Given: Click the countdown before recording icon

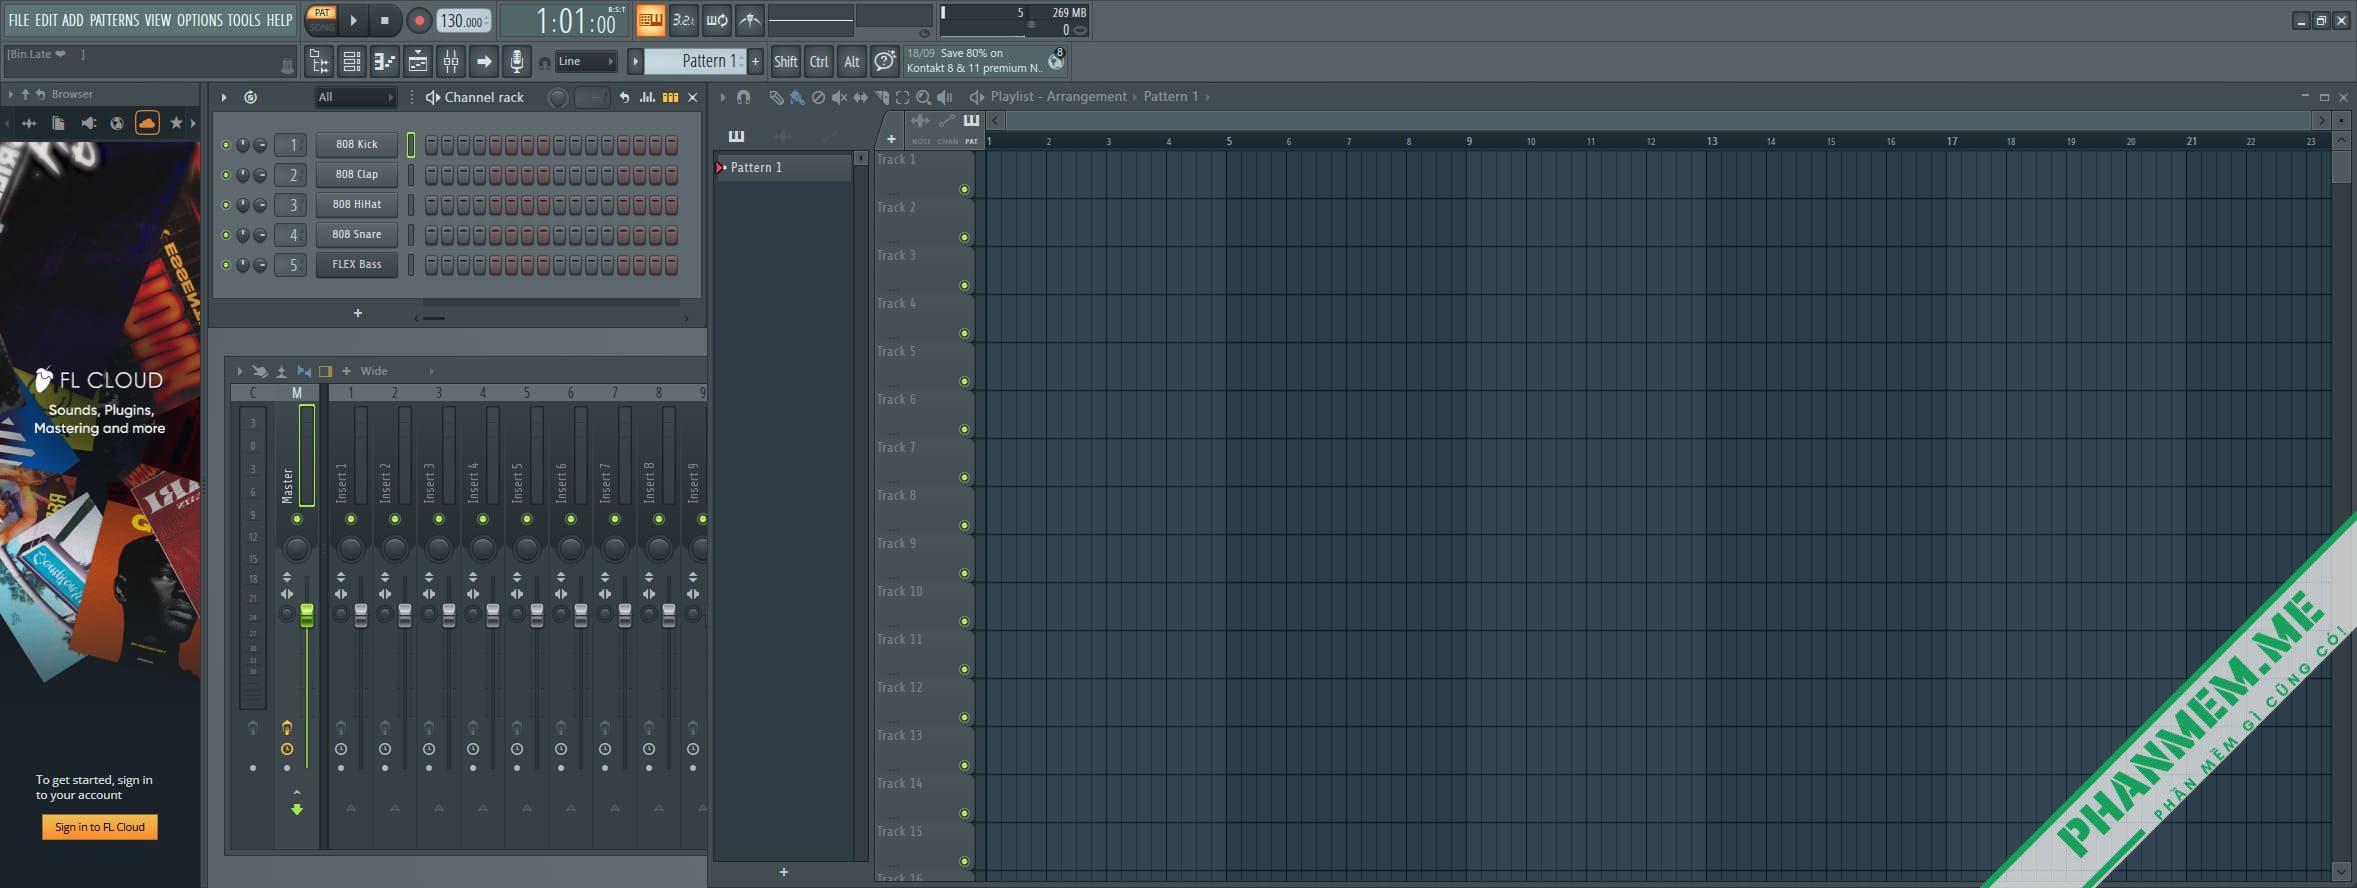Looking at the screenshot, I should (x=683, y=20).
